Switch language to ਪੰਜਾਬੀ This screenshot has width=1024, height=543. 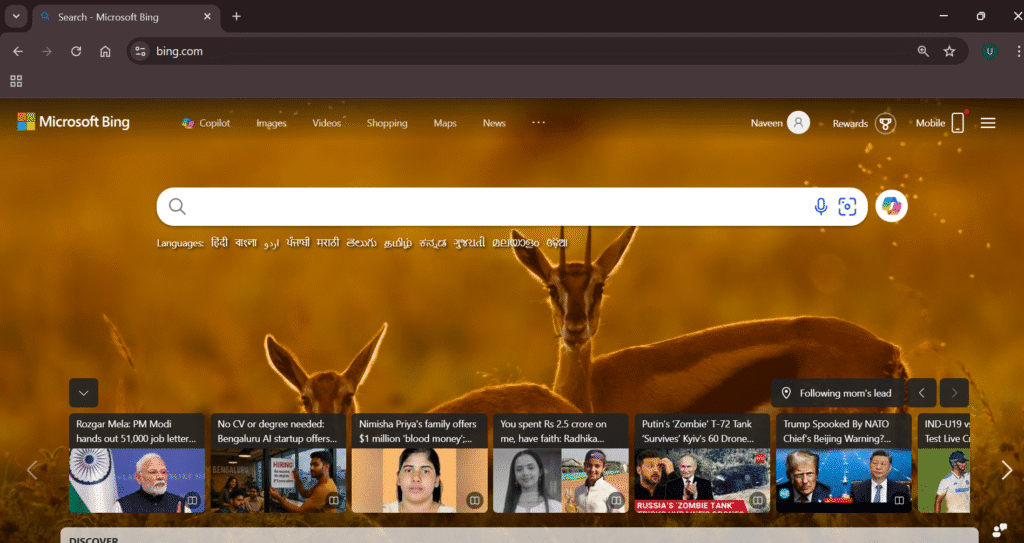click(298, 242)
